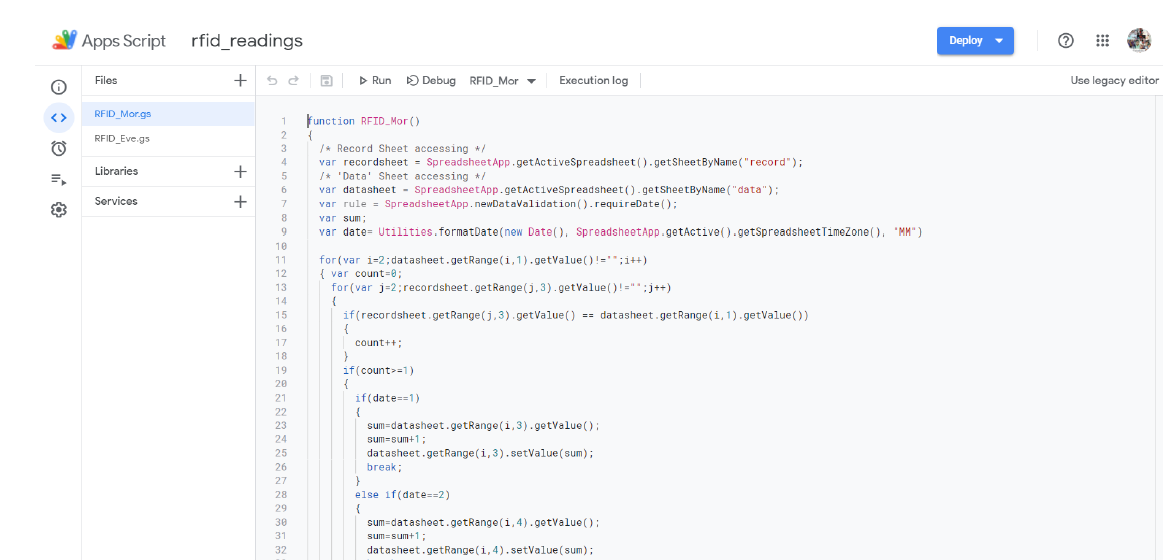Click line number 20 in the gutter
Image resolution: width=1171 pixels, height=560 pixels.
tap(282, 384)
